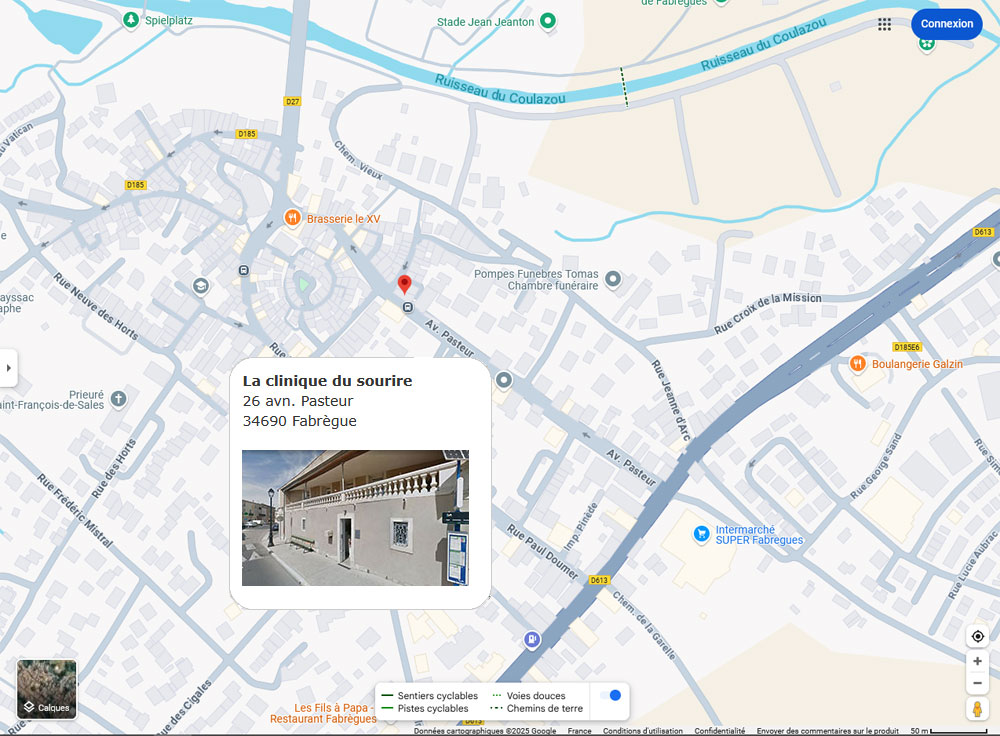Activate the Street View pegman
1000x736 pixels.
pyautogui.click(x=977, y=709)
